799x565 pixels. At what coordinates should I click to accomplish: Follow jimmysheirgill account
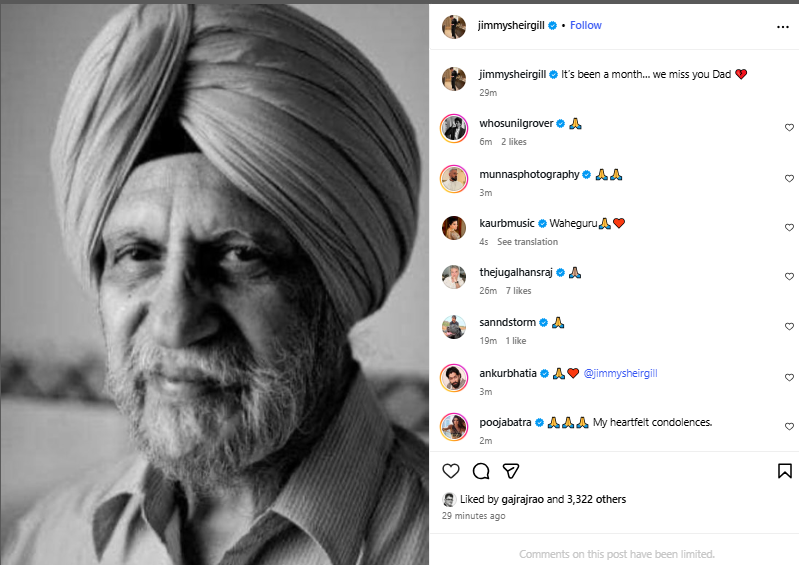coord(585,25)
